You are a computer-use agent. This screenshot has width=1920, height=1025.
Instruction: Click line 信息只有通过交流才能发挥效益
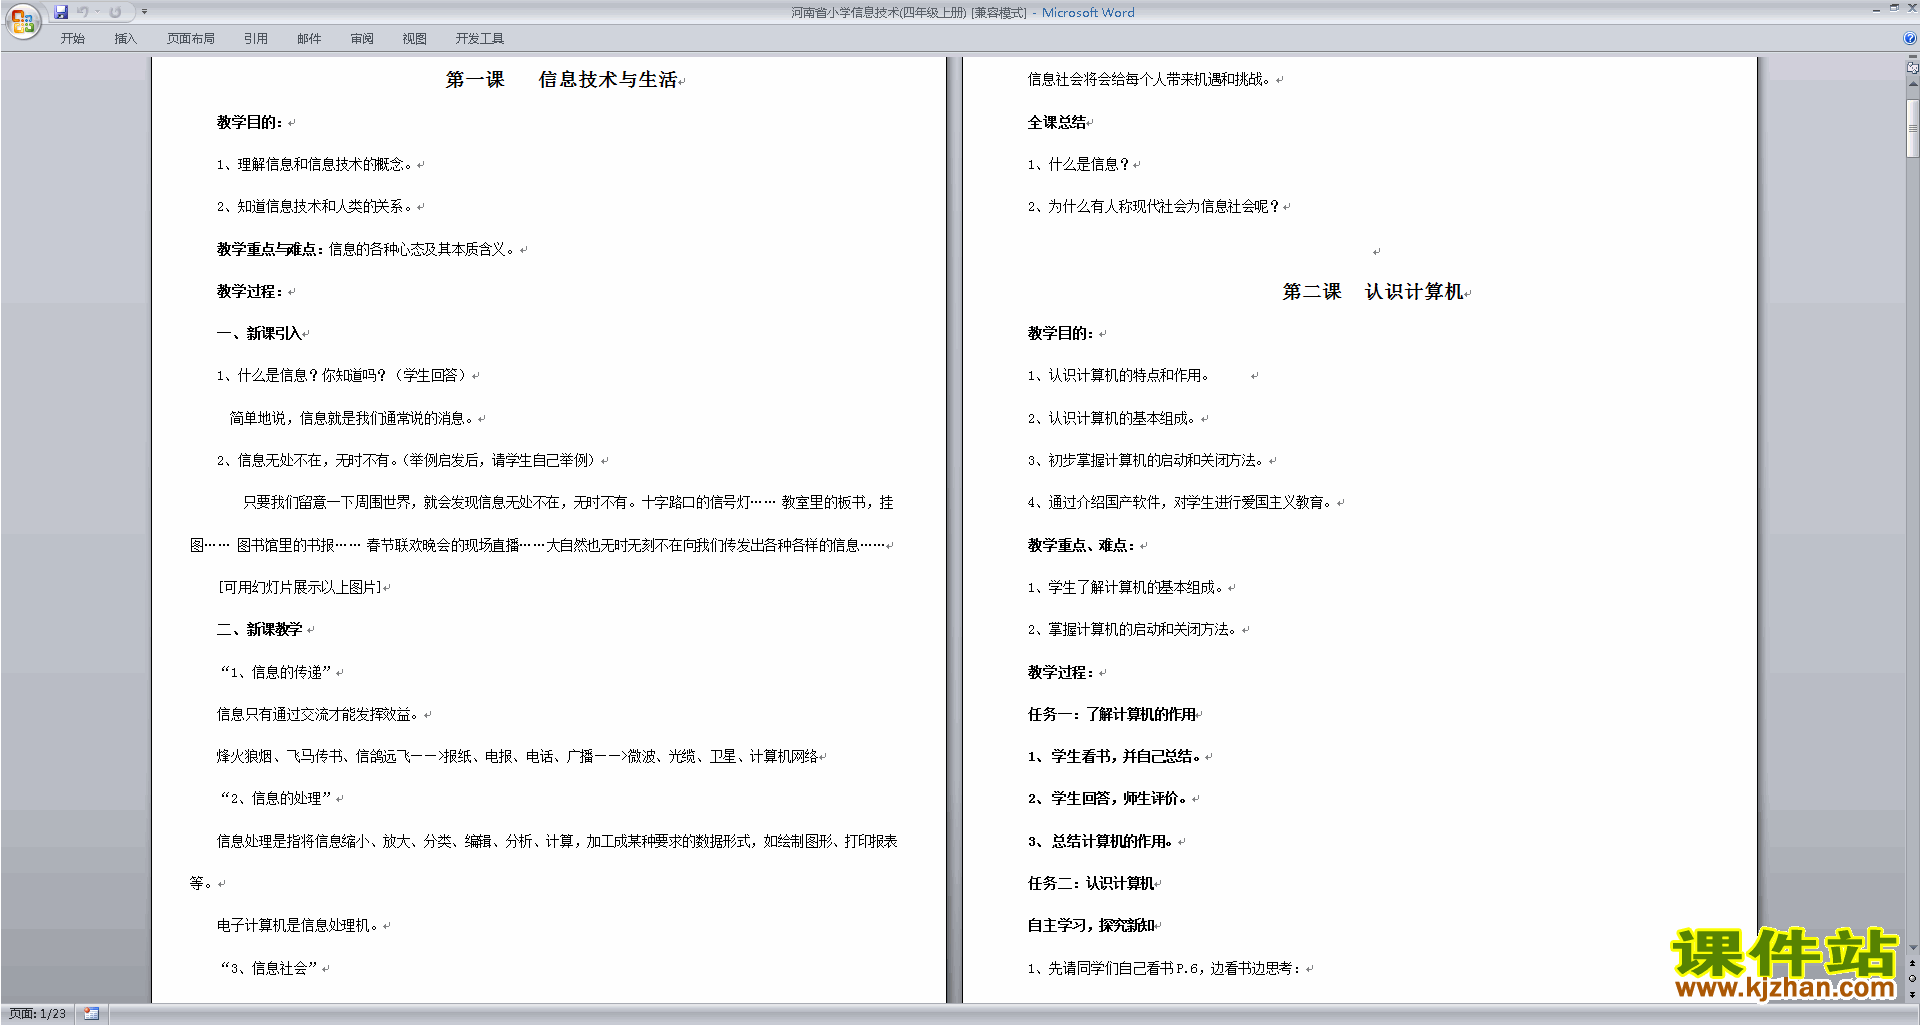pos(319,715)
